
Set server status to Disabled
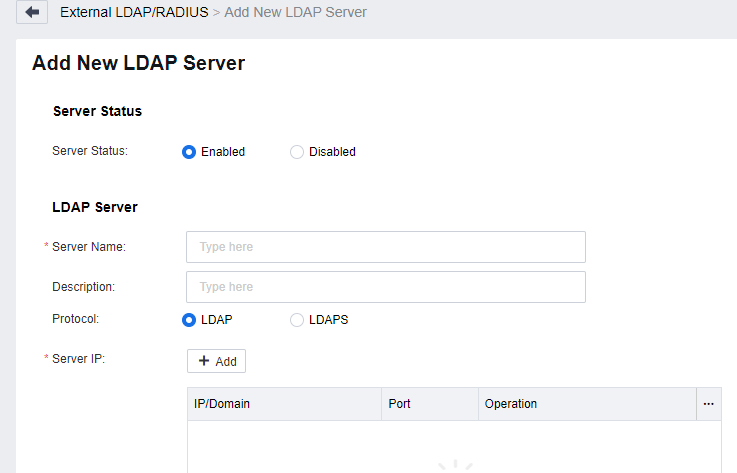[297, 152]
